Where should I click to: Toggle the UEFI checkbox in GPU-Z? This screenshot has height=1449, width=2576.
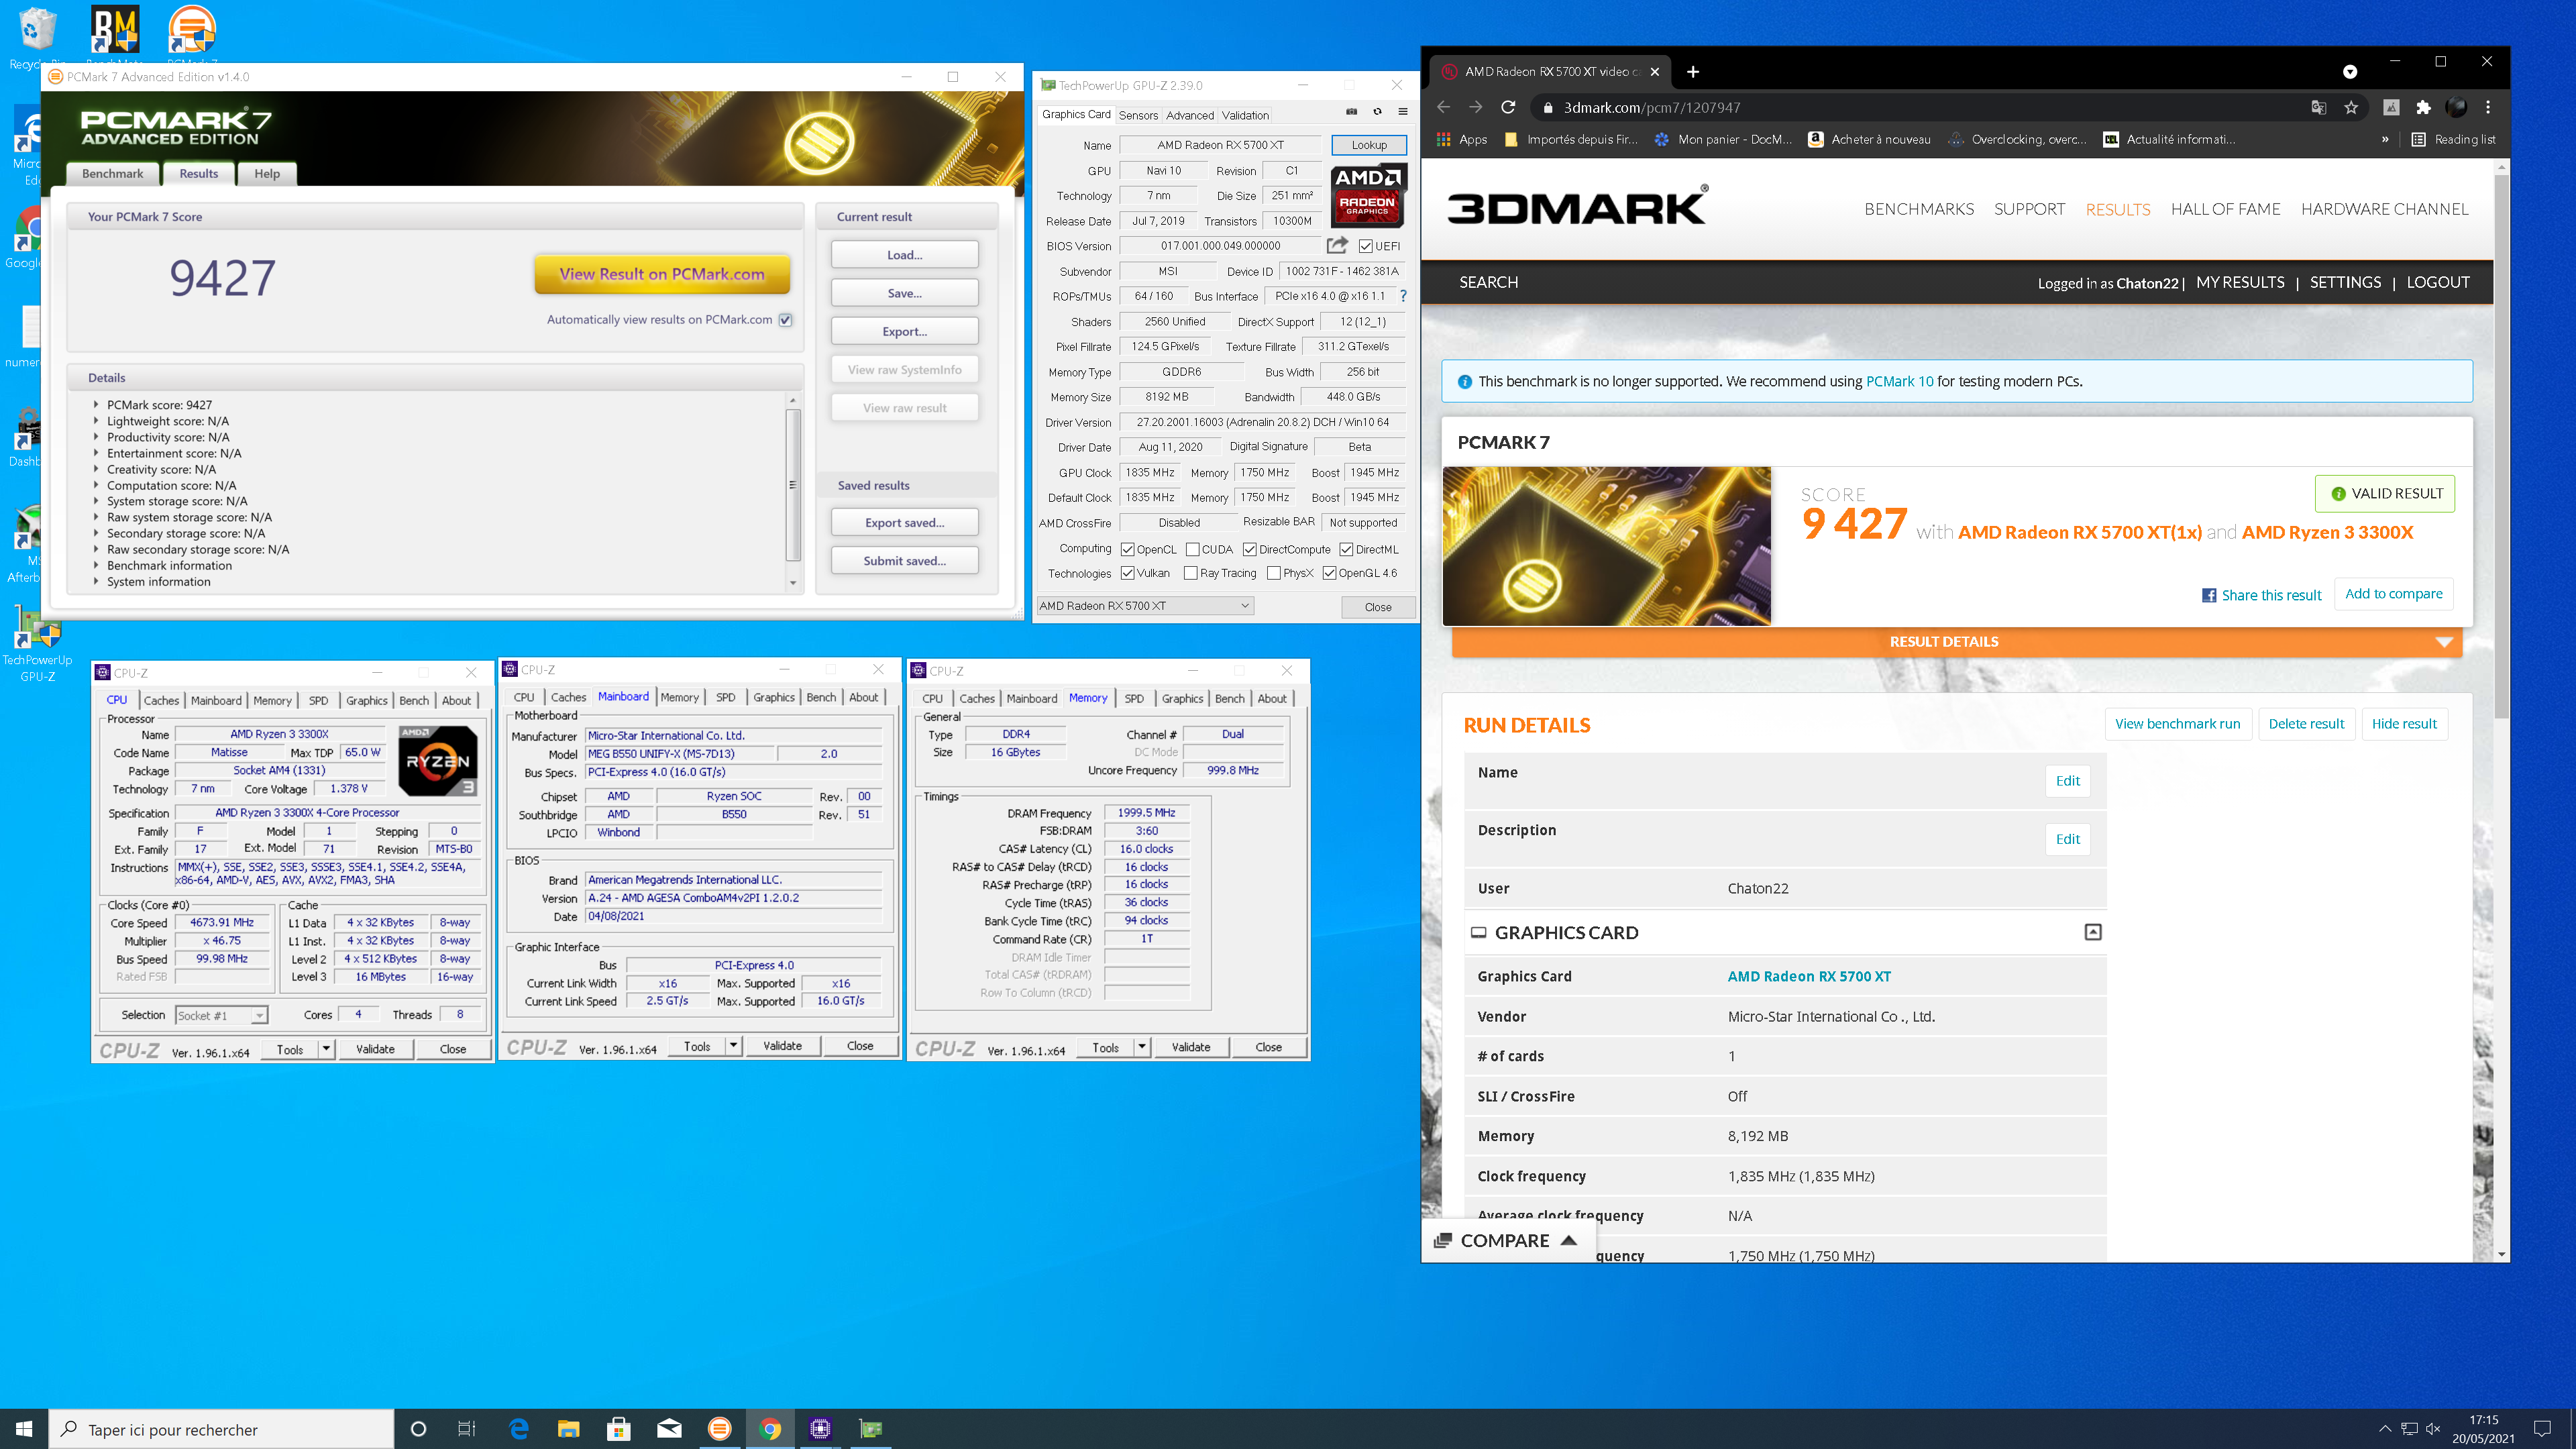coord(1365,246)
